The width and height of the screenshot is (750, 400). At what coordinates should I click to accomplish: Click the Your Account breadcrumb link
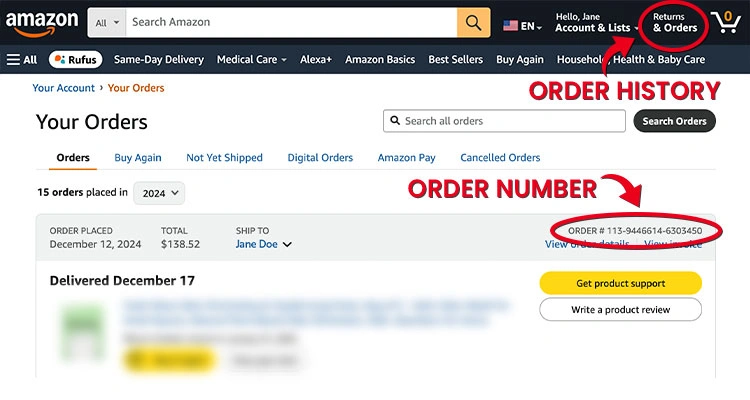64,88
